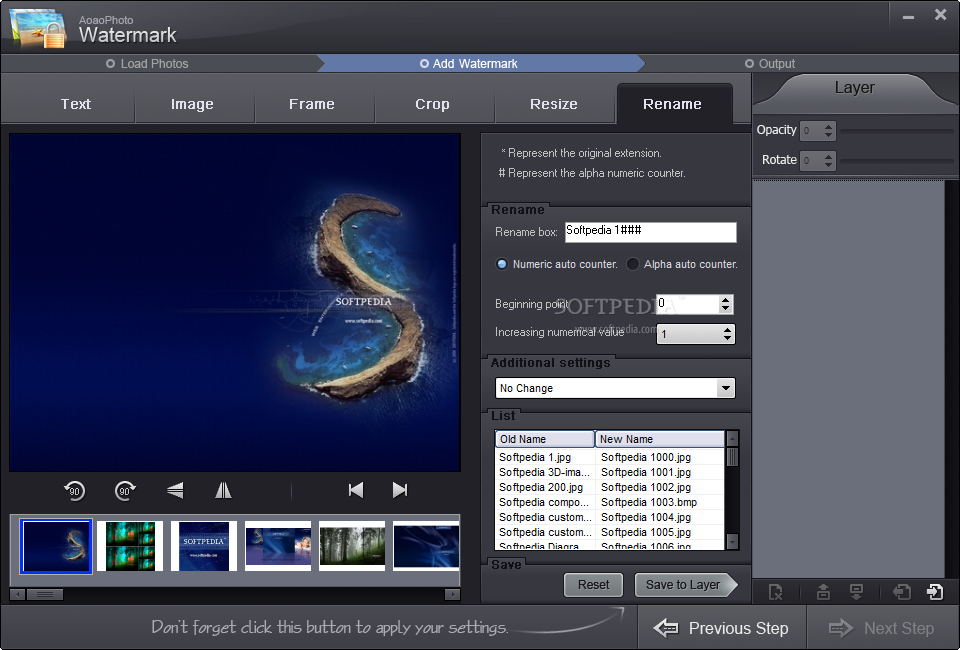Click the Previous Step button

point(722,628)
